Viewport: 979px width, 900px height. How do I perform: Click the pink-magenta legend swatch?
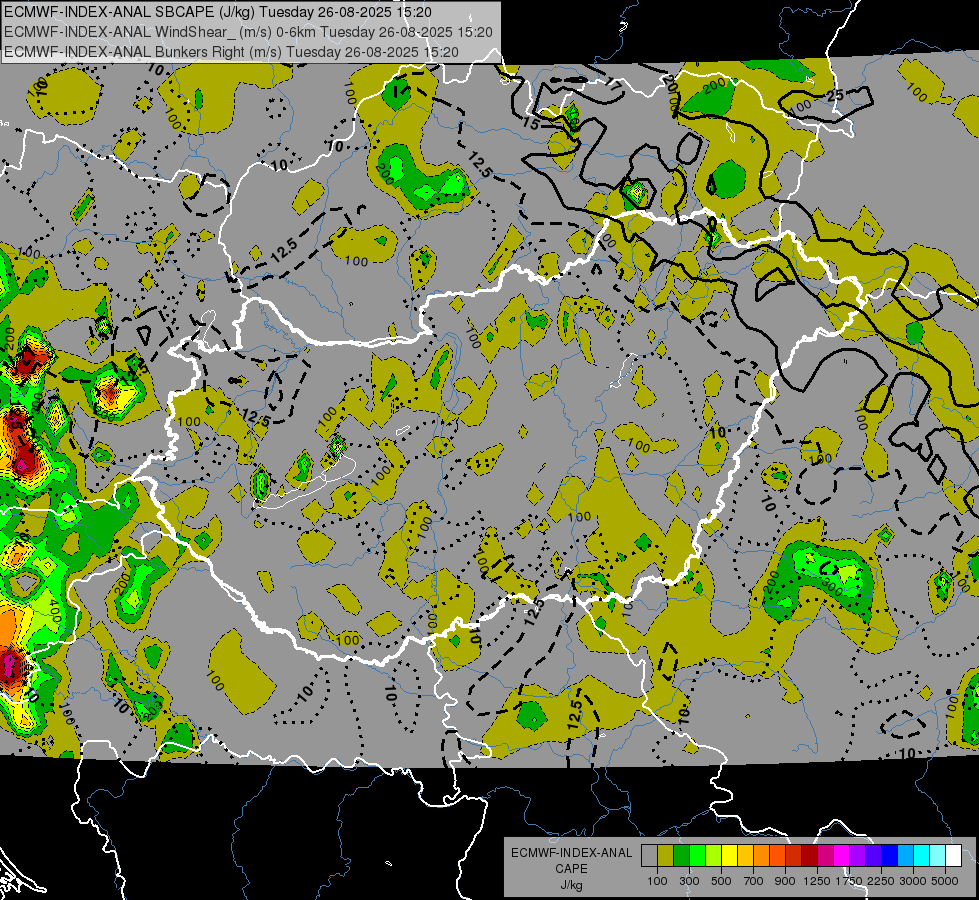(825, 856)
